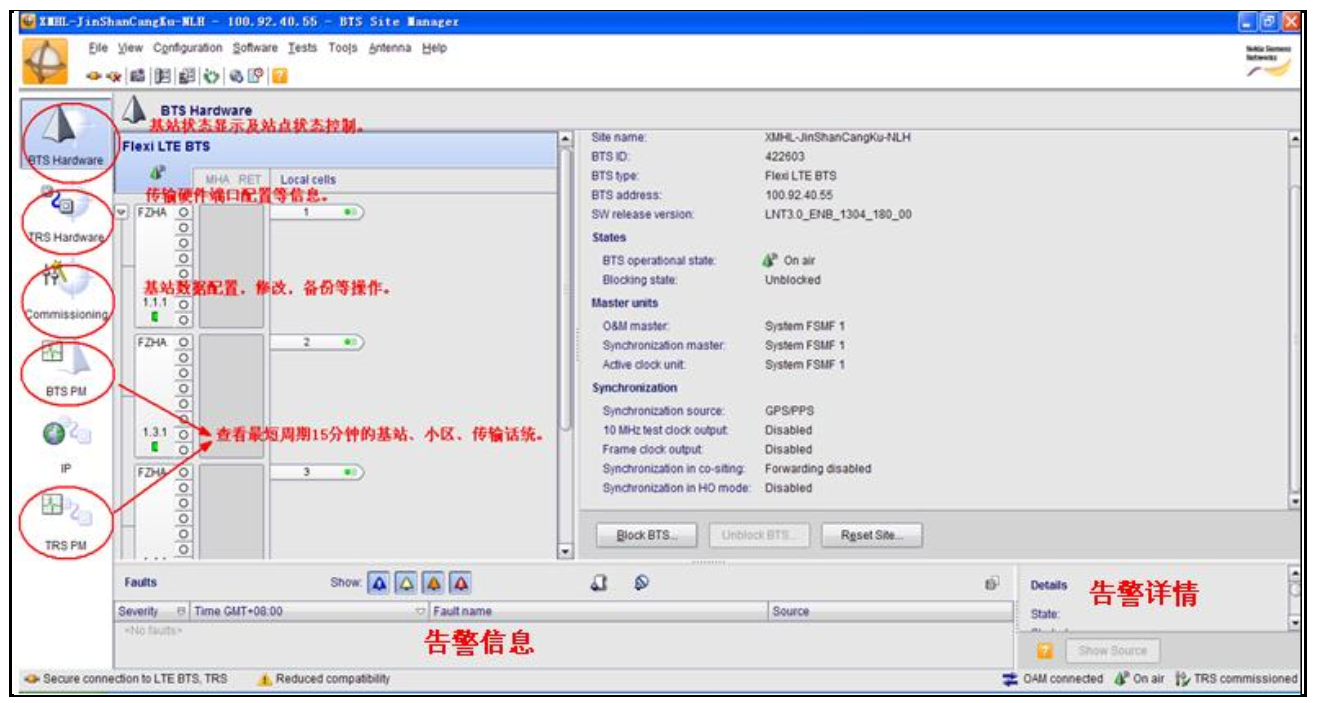Image resolution: width=1318 pixels, height=703 pixels.
Task: Toggle the red fault severity filter
Action: 461,583
